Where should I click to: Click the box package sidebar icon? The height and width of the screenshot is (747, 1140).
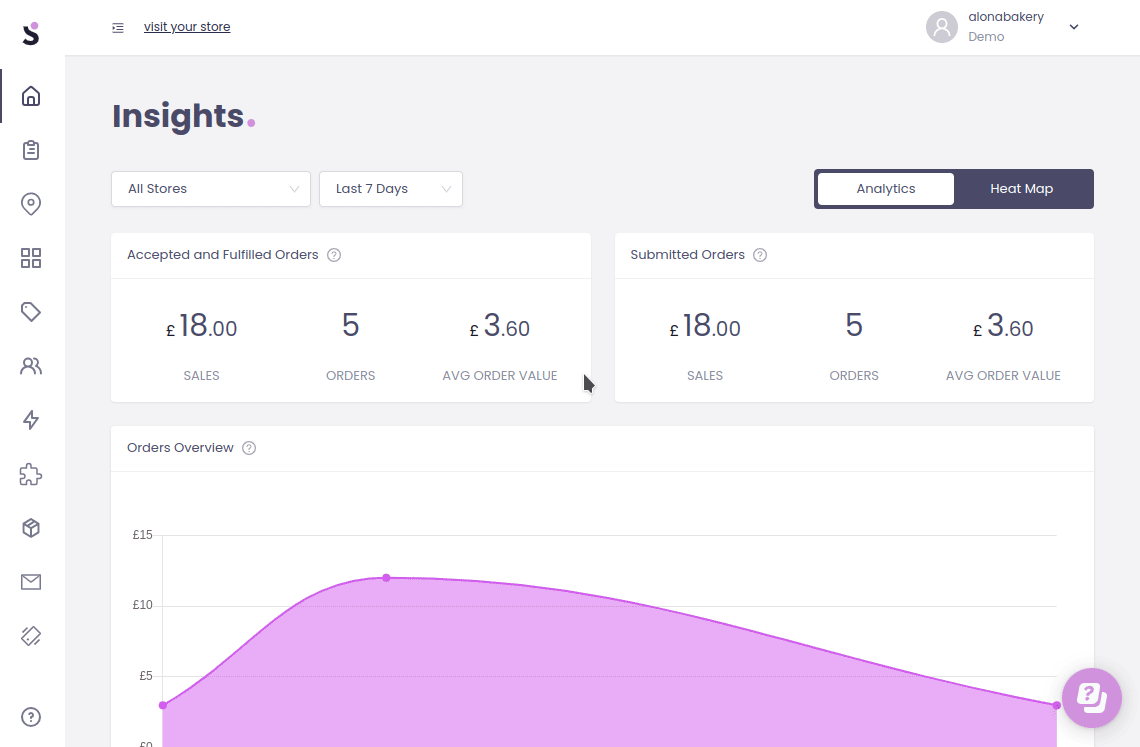point(31,528)
